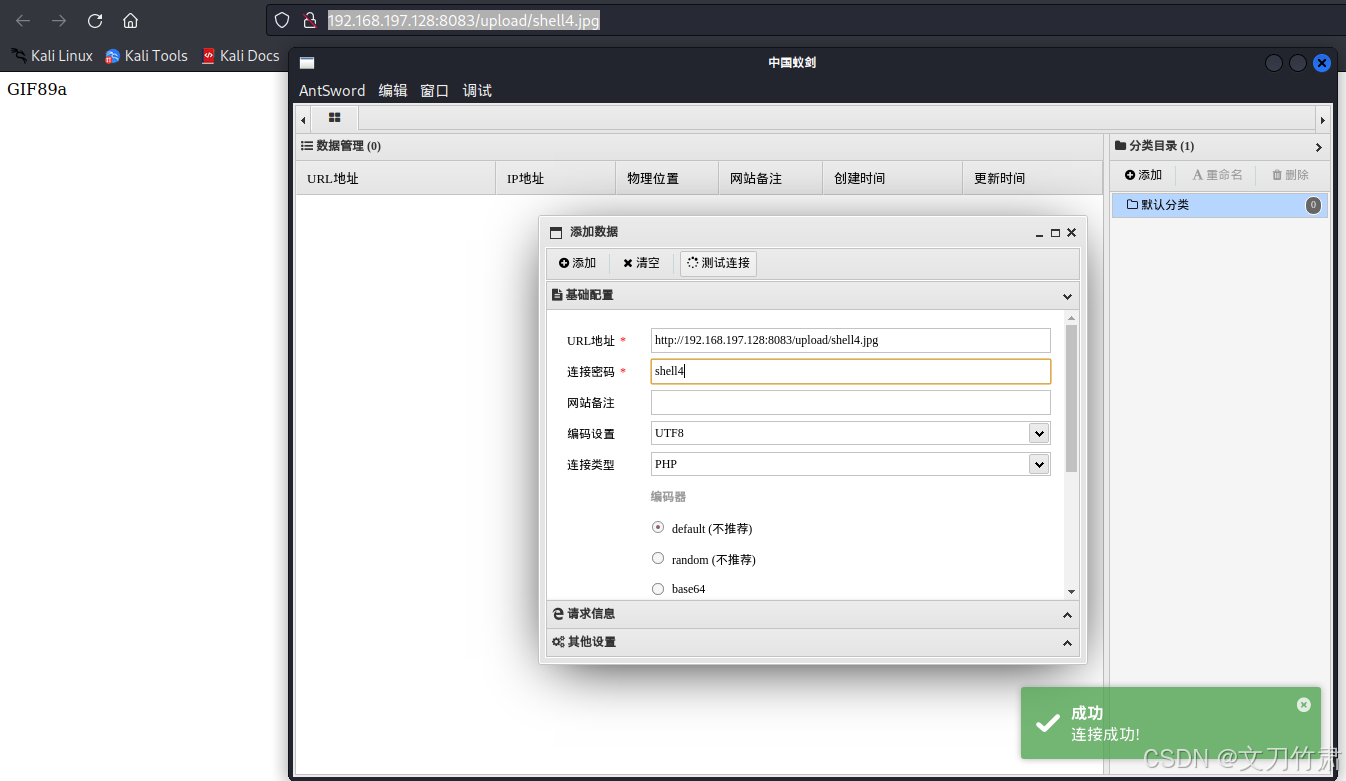
Task: Dismiss the 连接成功 notification
Action: tap(1303, 704)
